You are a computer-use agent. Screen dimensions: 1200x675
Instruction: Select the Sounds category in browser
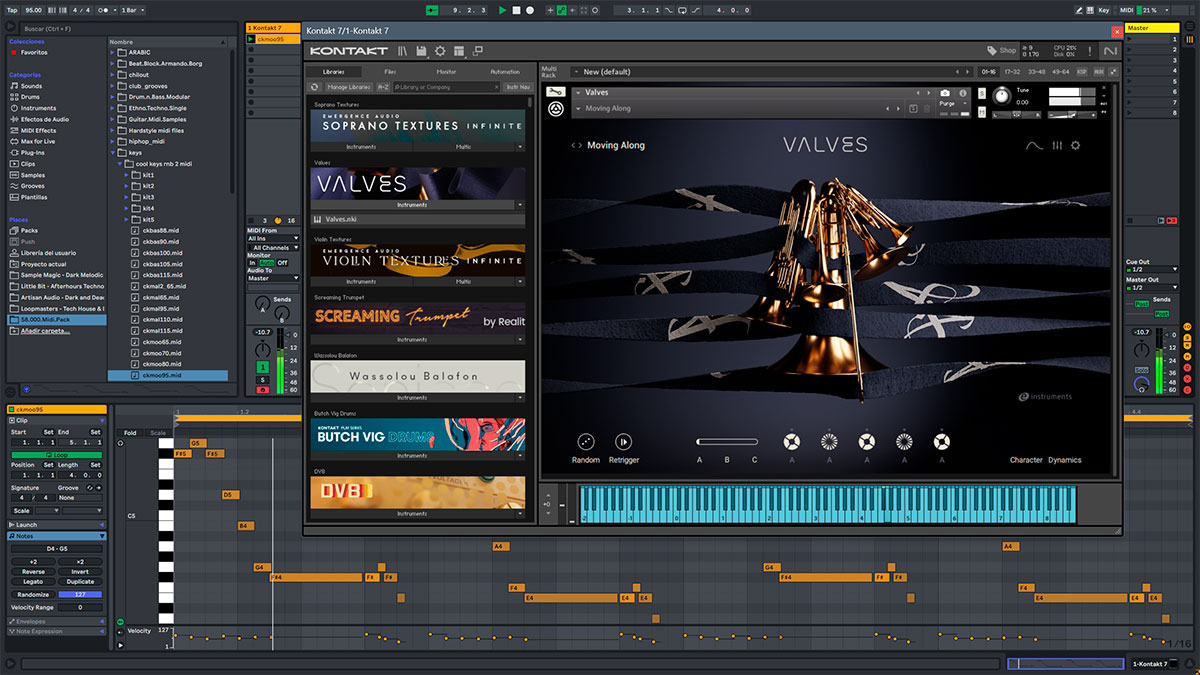click(31, 86)
